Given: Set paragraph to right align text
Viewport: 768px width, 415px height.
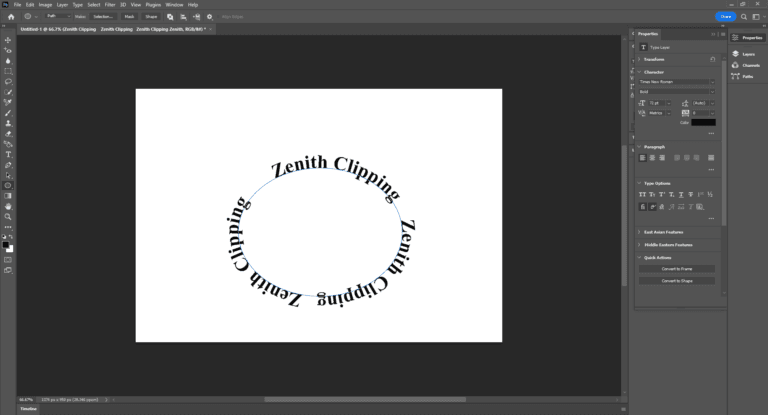Looking at the screenshot, I should coord(662,158).
